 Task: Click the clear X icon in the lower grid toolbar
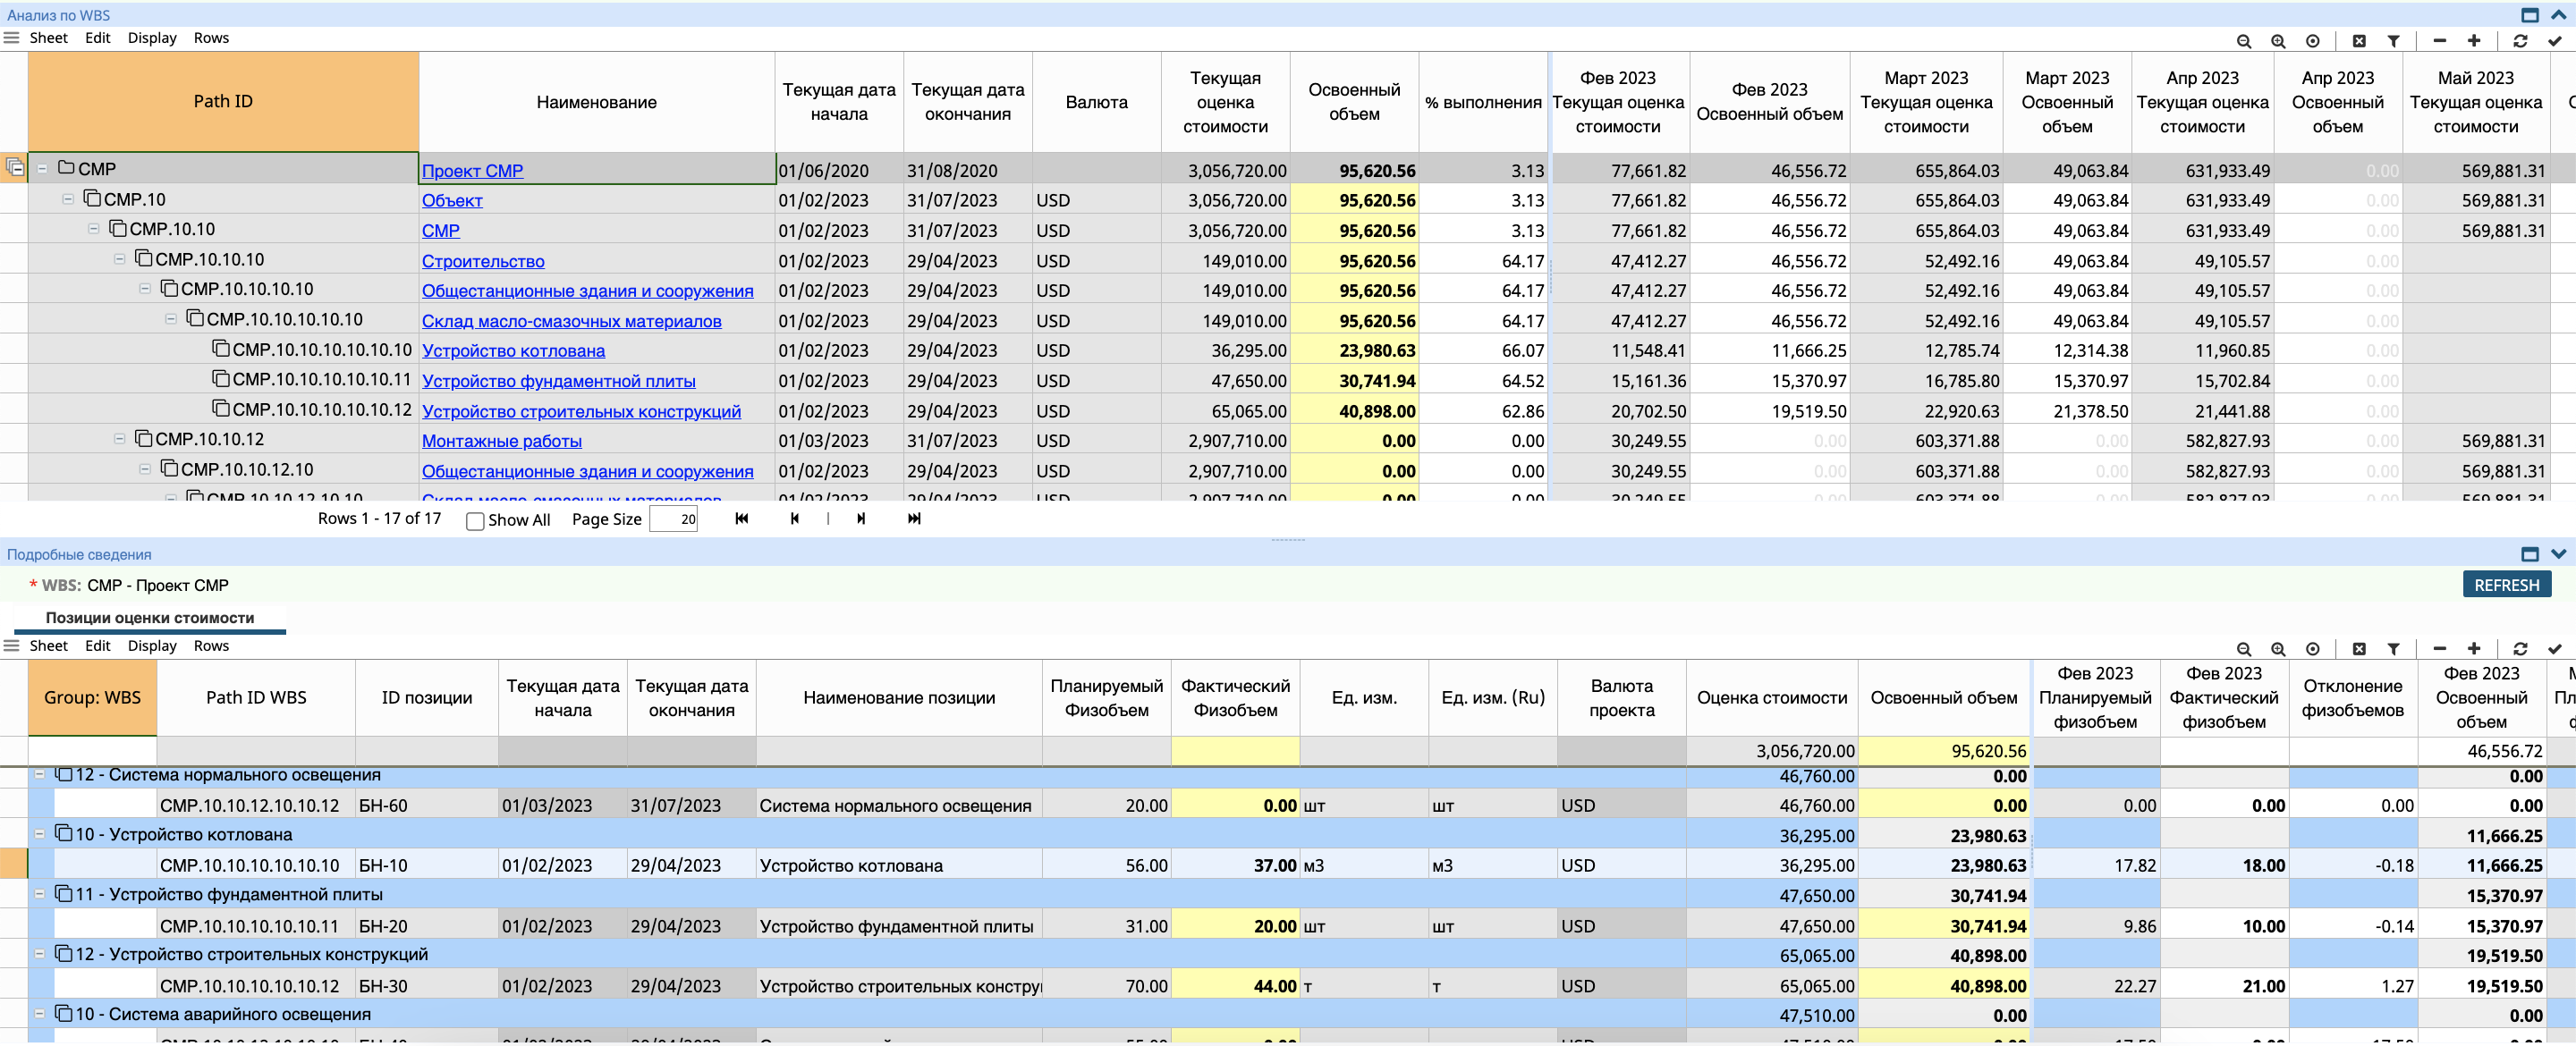[x=2359, y=649]
